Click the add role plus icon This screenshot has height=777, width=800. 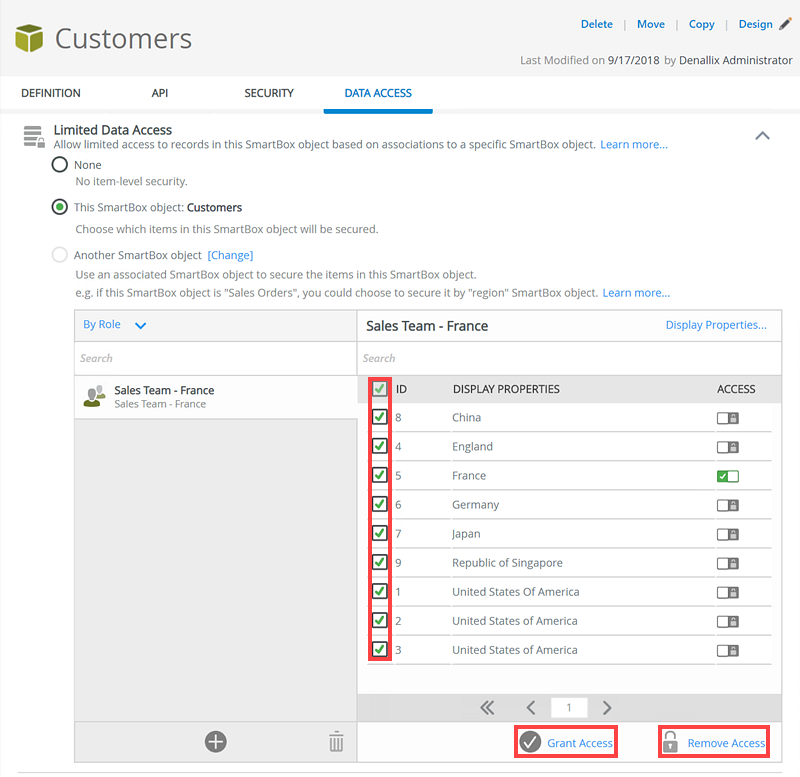[x=215, y=741]
